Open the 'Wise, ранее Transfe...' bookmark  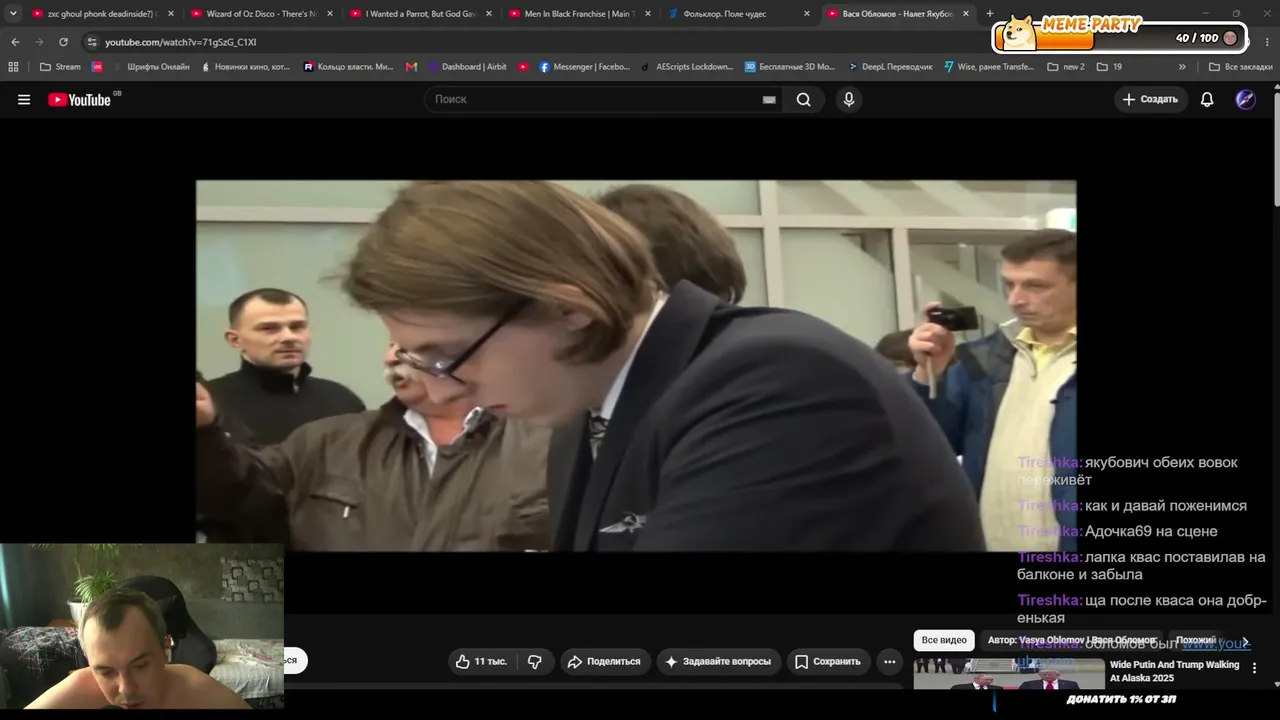click(989, 67)
